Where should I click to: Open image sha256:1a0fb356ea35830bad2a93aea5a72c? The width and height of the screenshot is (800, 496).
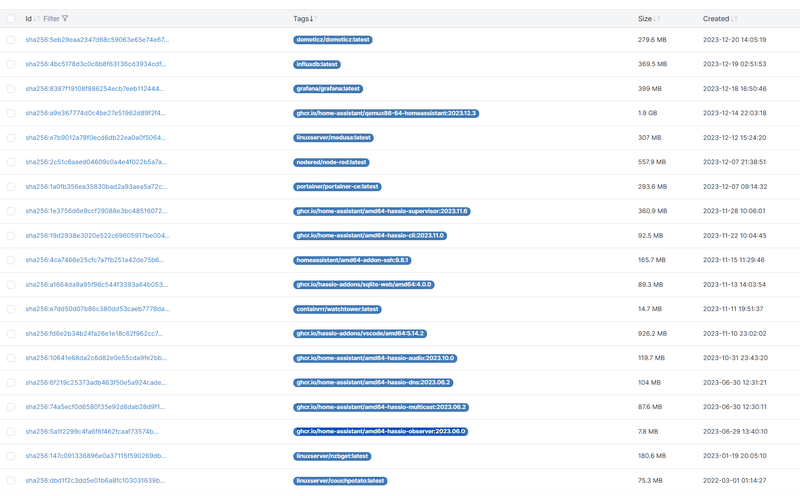[96, 186]
